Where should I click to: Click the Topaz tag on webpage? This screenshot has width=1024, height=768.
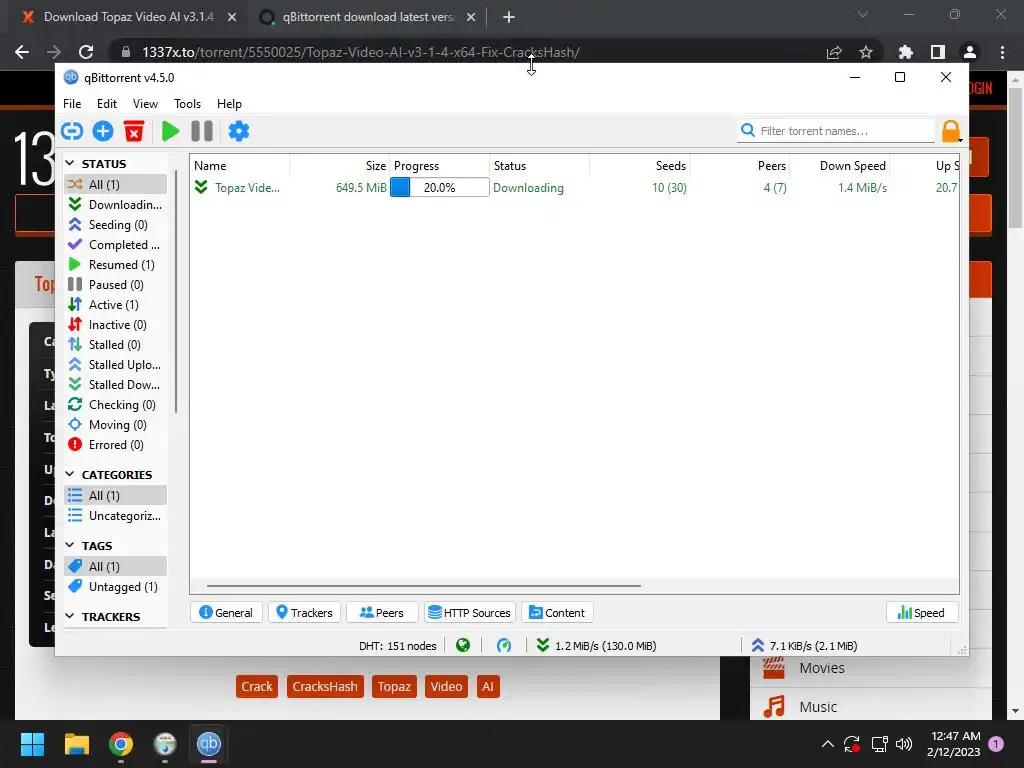(x=394, y=686)
